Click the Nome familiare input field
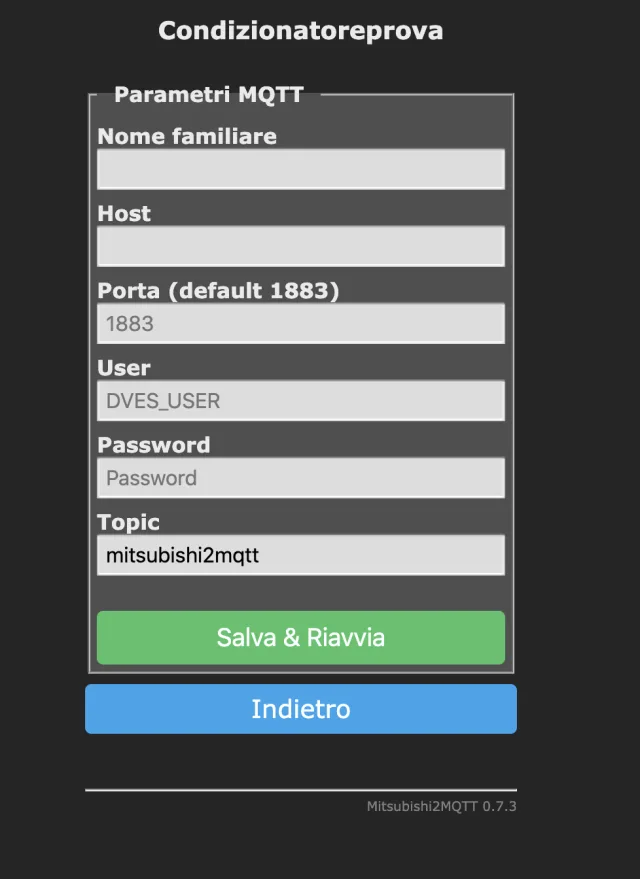The image size is (640, 879). point(300,169)
